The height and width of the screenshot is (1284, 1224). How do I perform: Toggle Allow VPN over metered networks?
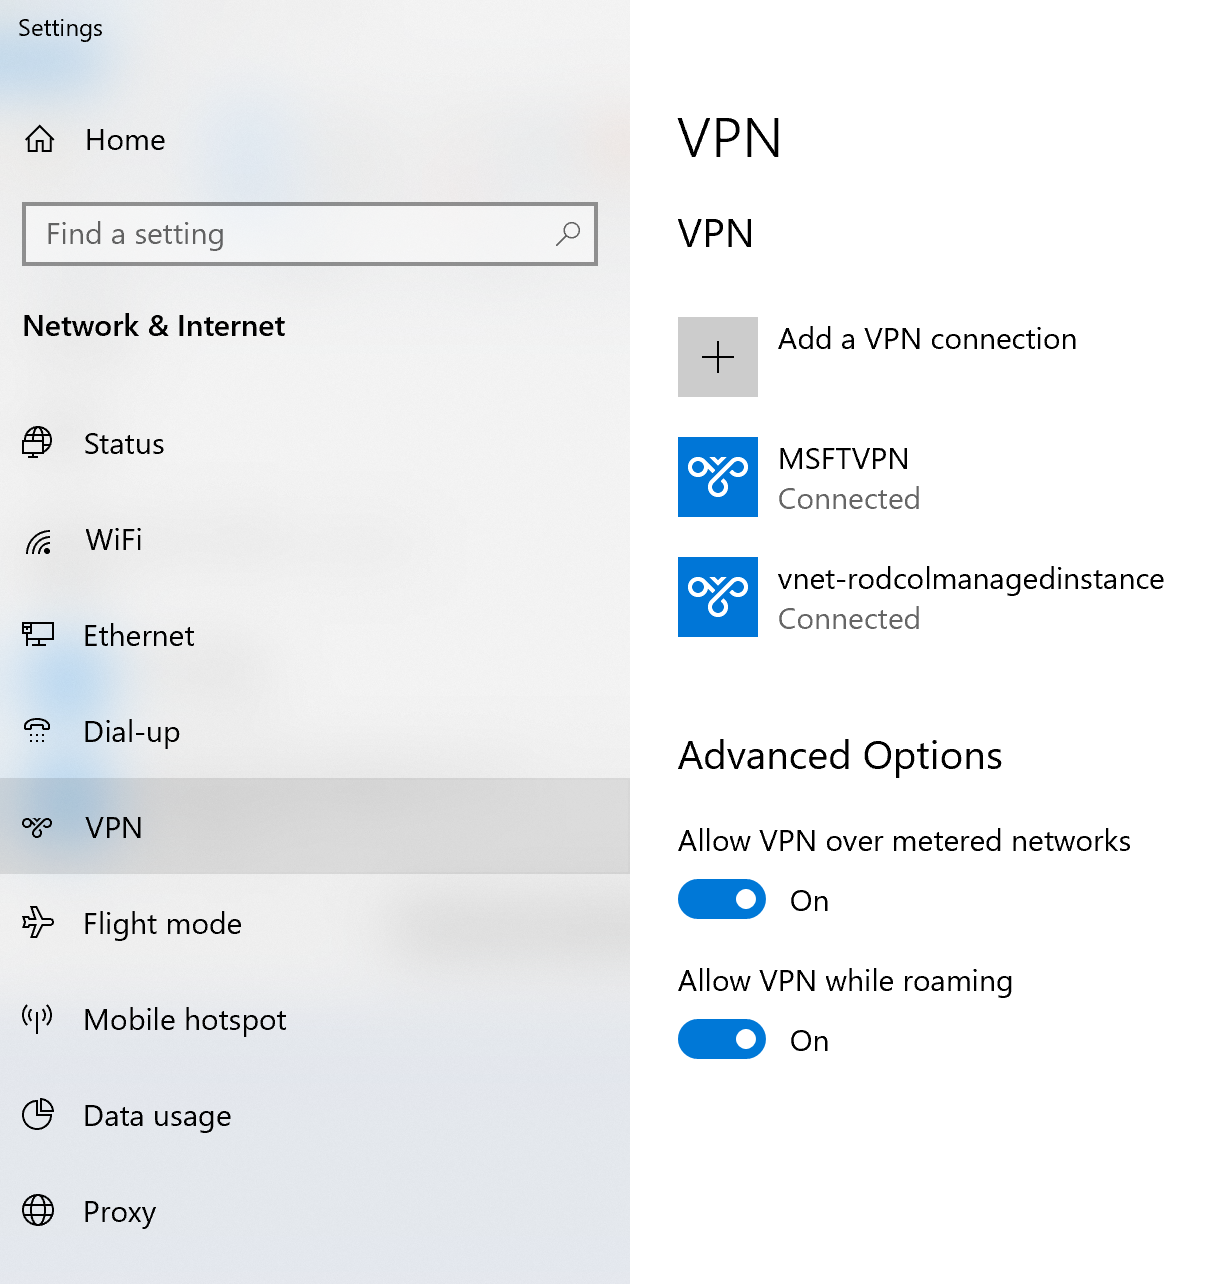click(722, 899)
